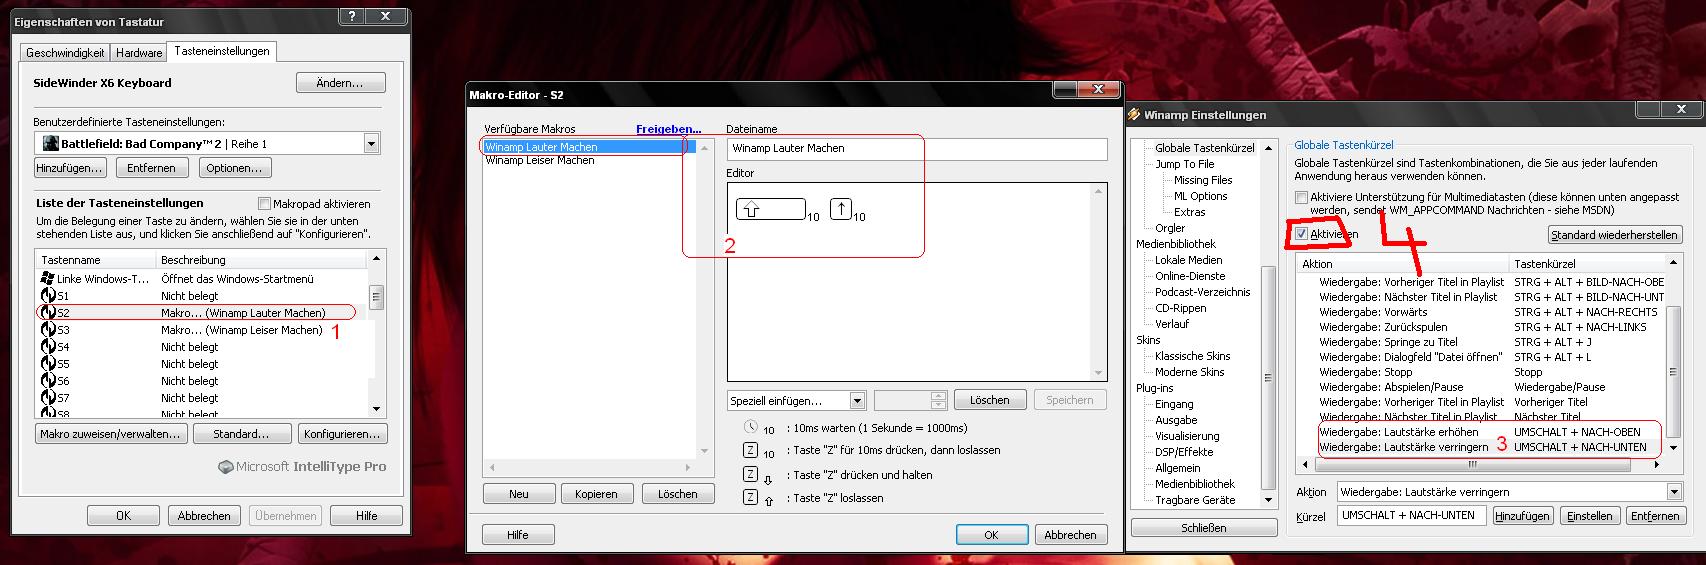The image size is (1706, 565).
Task: Select the S3 key icon in key list
Action: click(47, 330)
